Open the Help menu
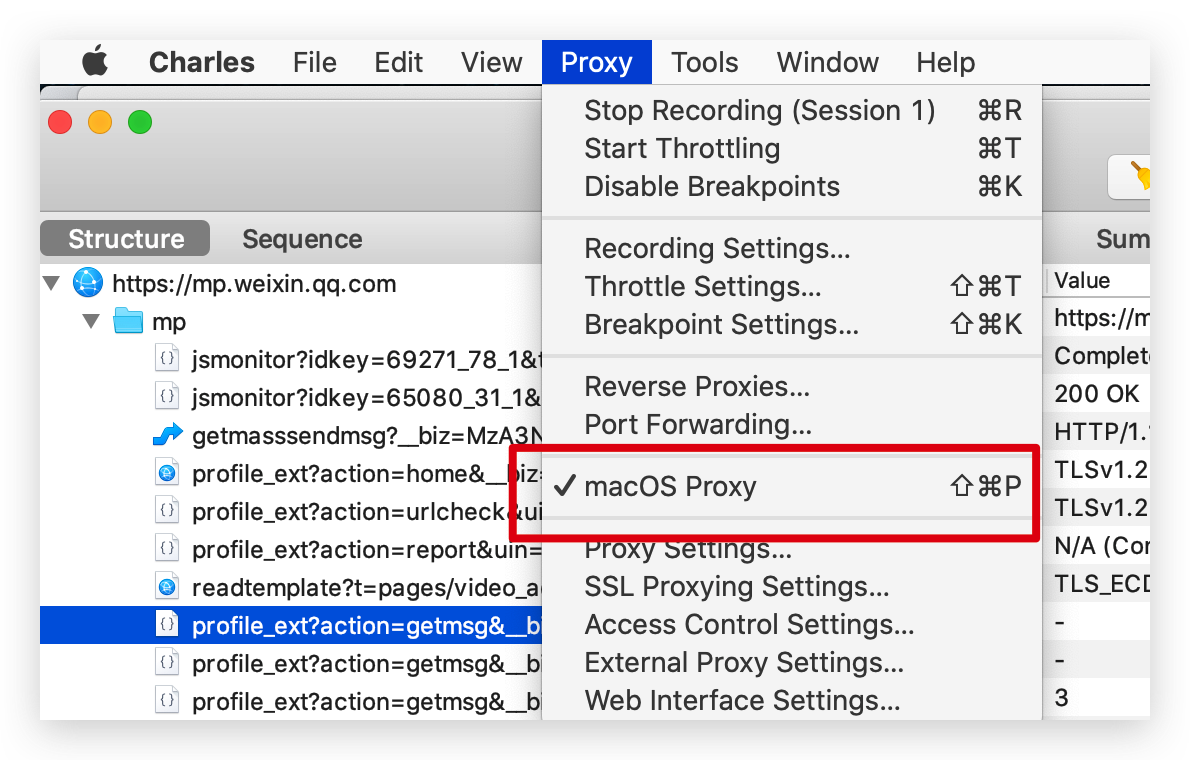1190x760 pixels. point(945,62)
